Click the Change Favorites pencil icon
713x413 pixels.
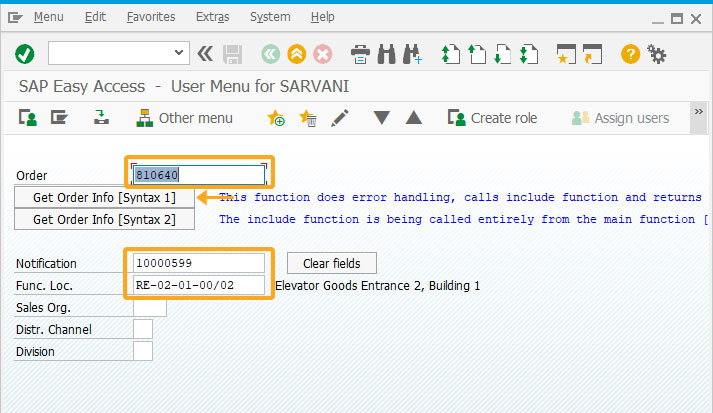340,118
